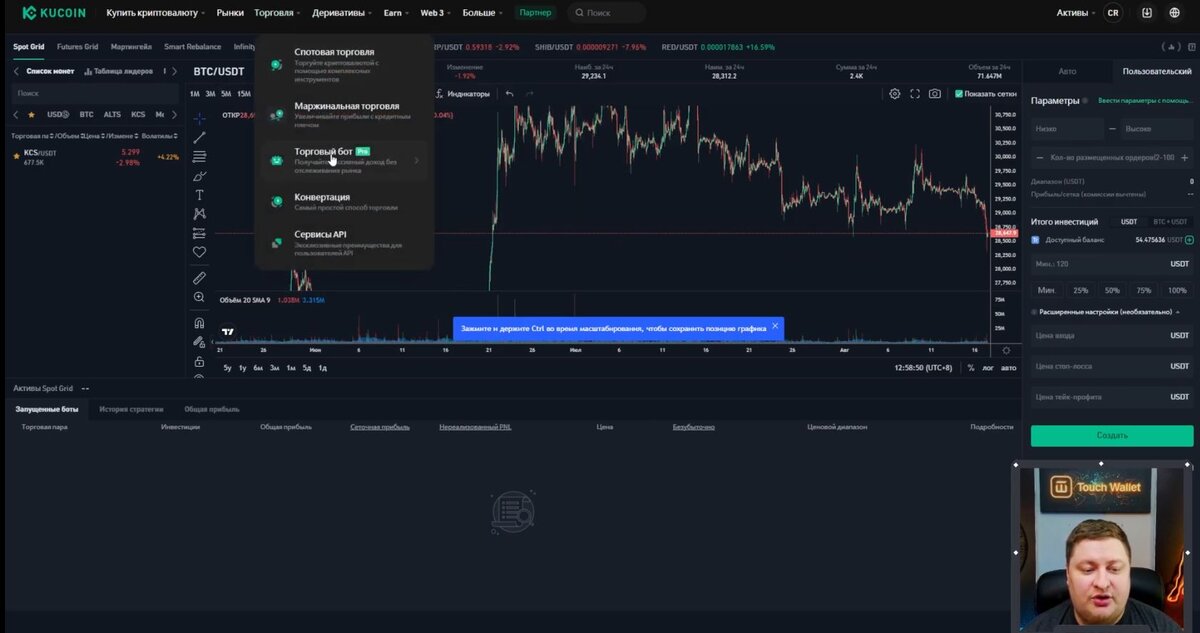Select the chart patterns tool

click(x=199, y=214)
